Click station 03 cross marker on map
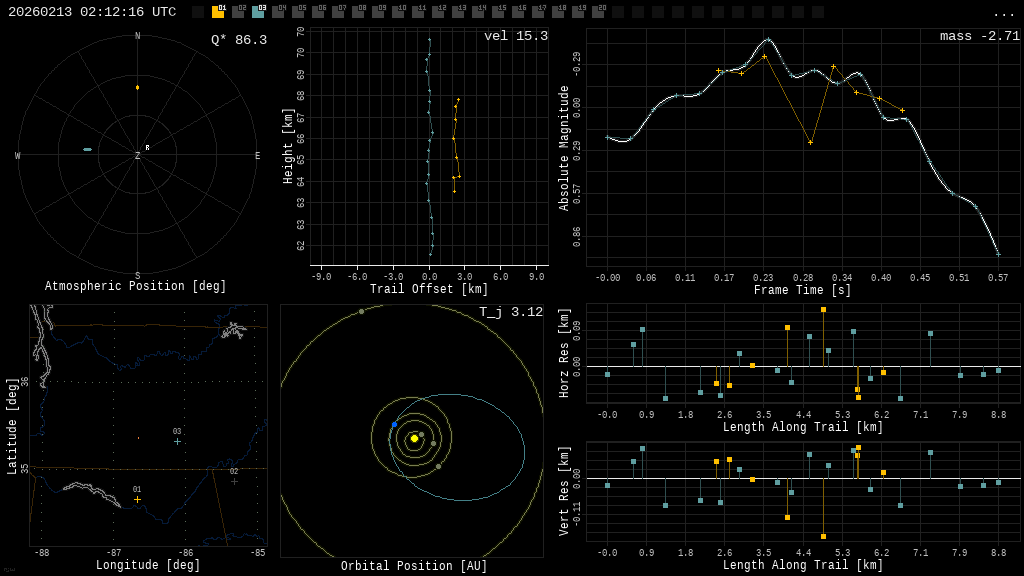 coord(177,441)
